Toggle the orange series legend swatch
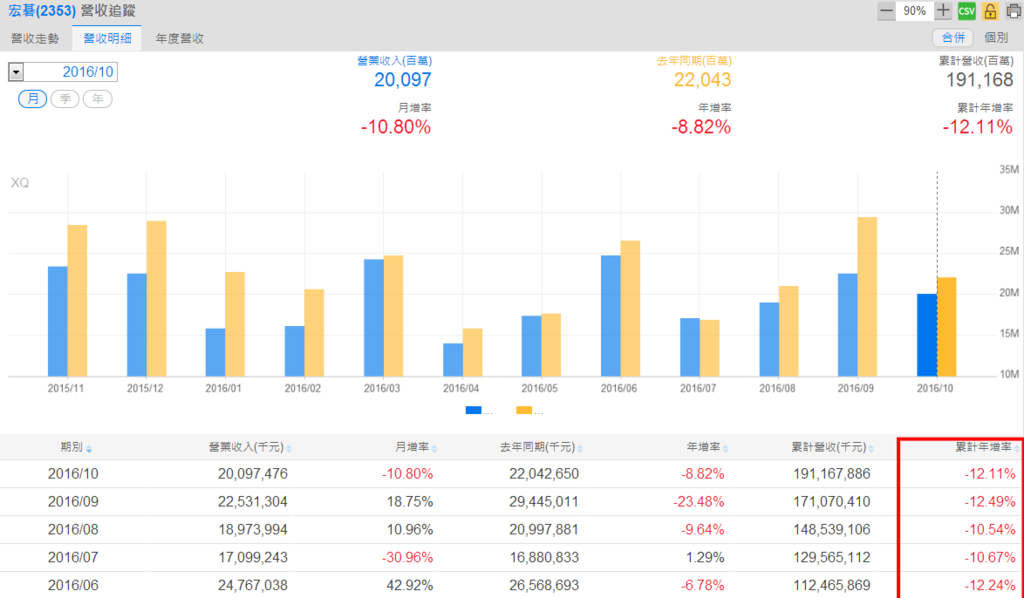Image resolution: width=1024 pixels, height=598 pixels. (524, 411)
